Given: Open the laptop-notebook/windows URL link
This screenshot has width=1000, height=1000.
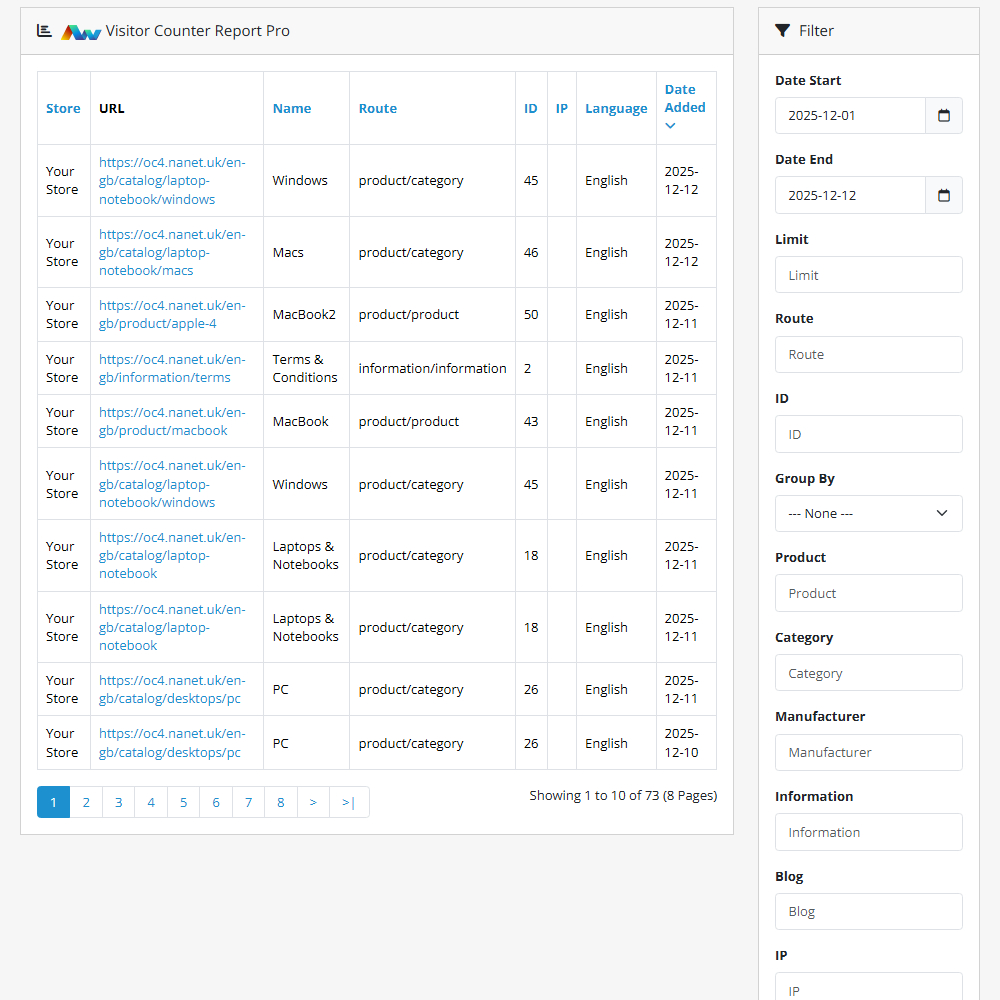Looking at the screenshot, I should [170, 180].
